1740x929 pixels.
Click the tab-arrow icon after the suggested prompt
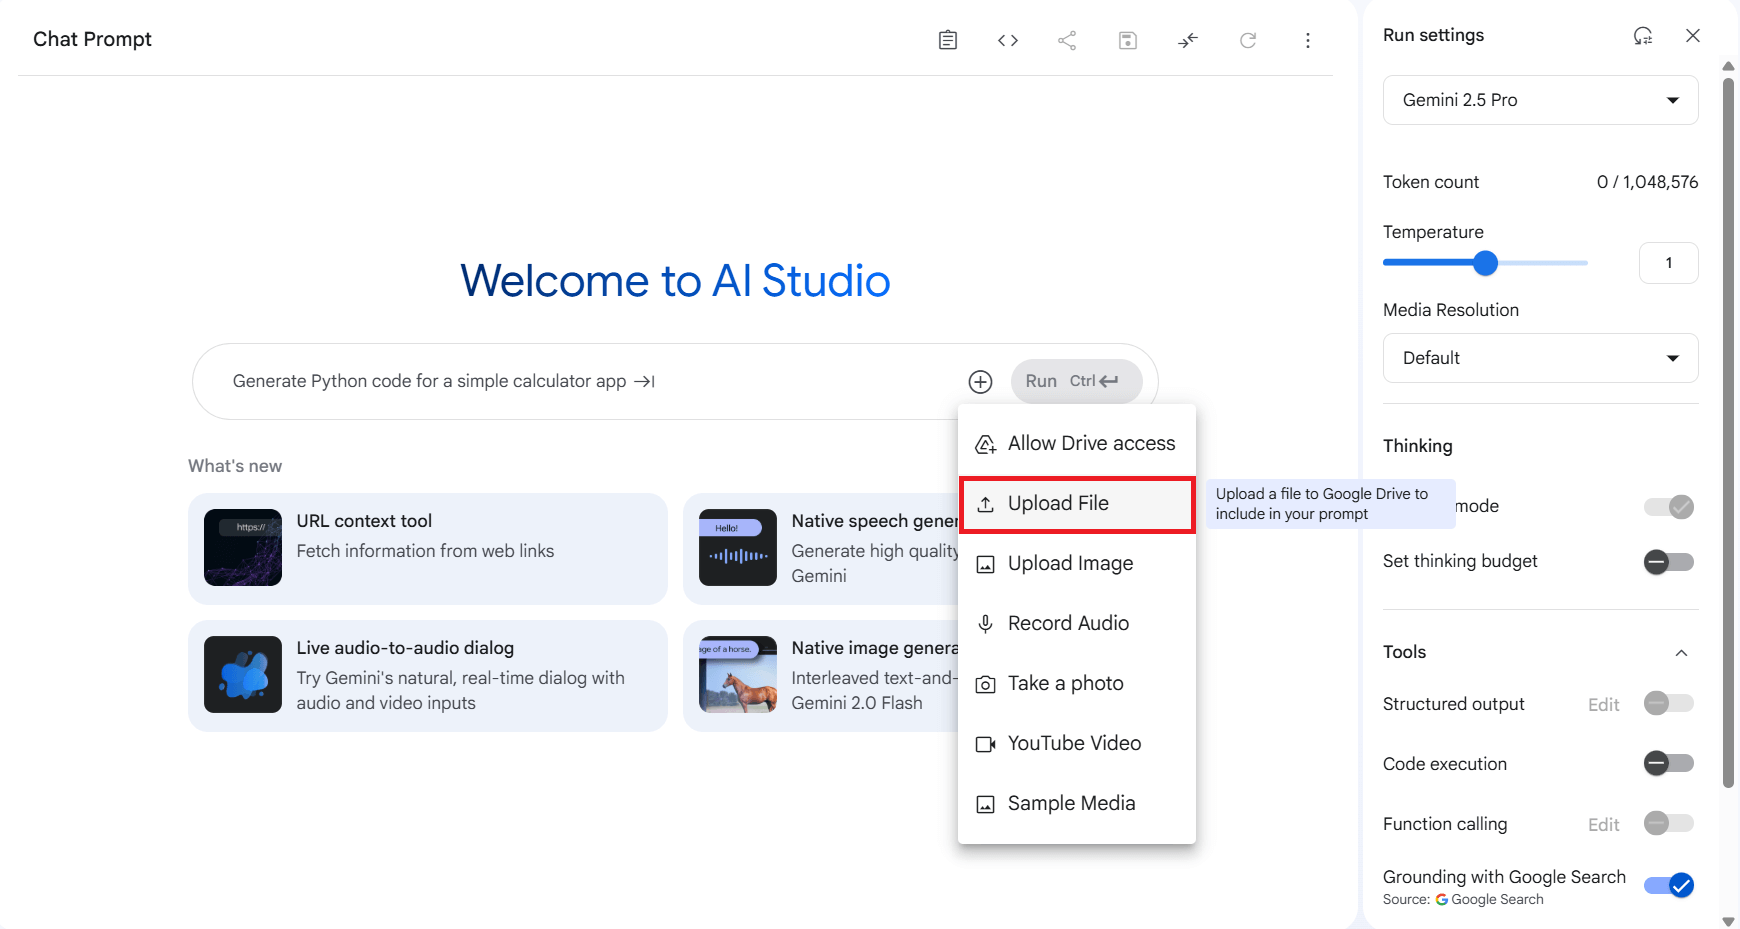pyautogui.click(x=645, y=382)
